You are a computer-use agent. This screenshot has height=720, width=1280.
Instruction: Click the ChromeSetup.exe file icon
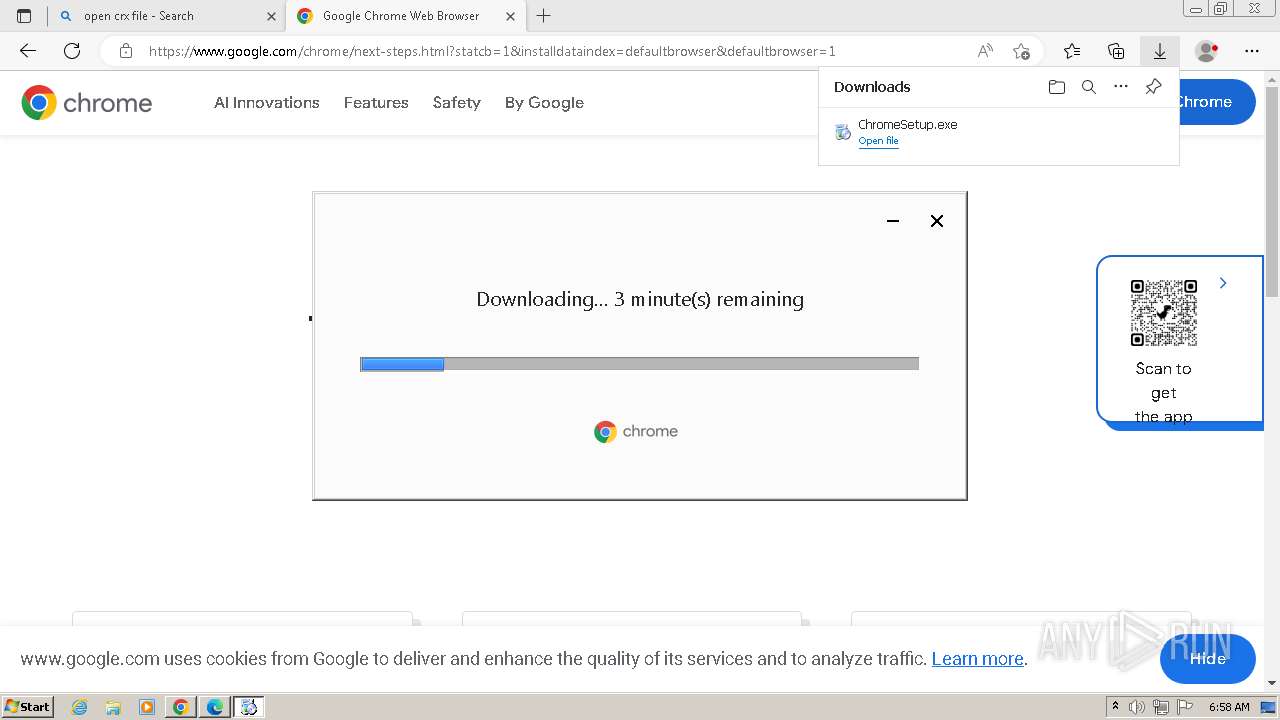(x=843, y=132)
